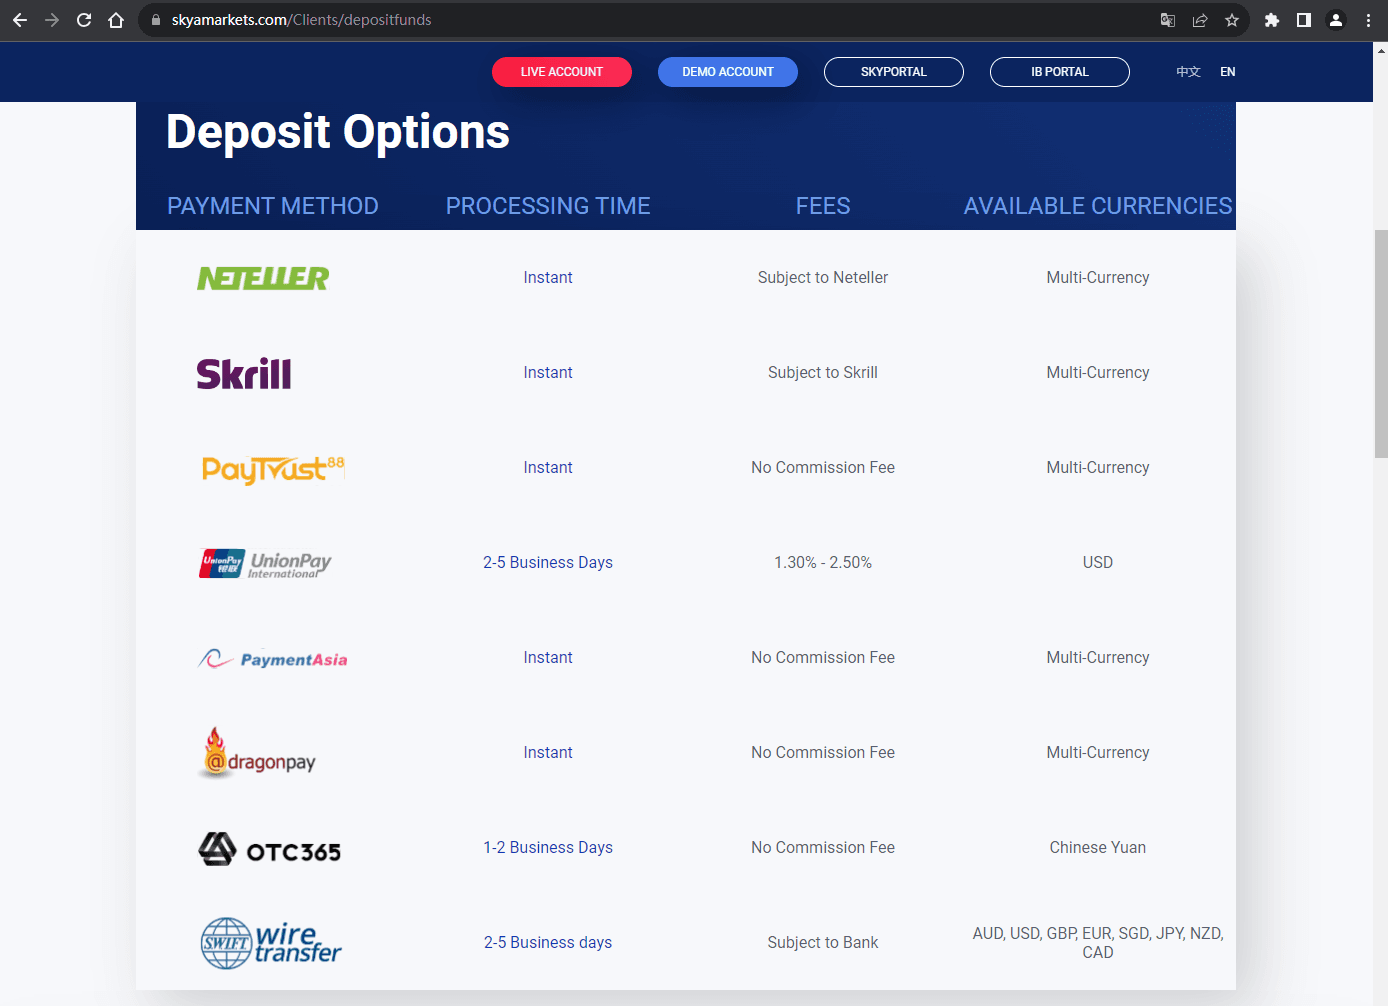Viewport: 1388px width, 1006px height.
Task: Open the translate page icon
Action: pyautogui.click(x=1168, y=20)
